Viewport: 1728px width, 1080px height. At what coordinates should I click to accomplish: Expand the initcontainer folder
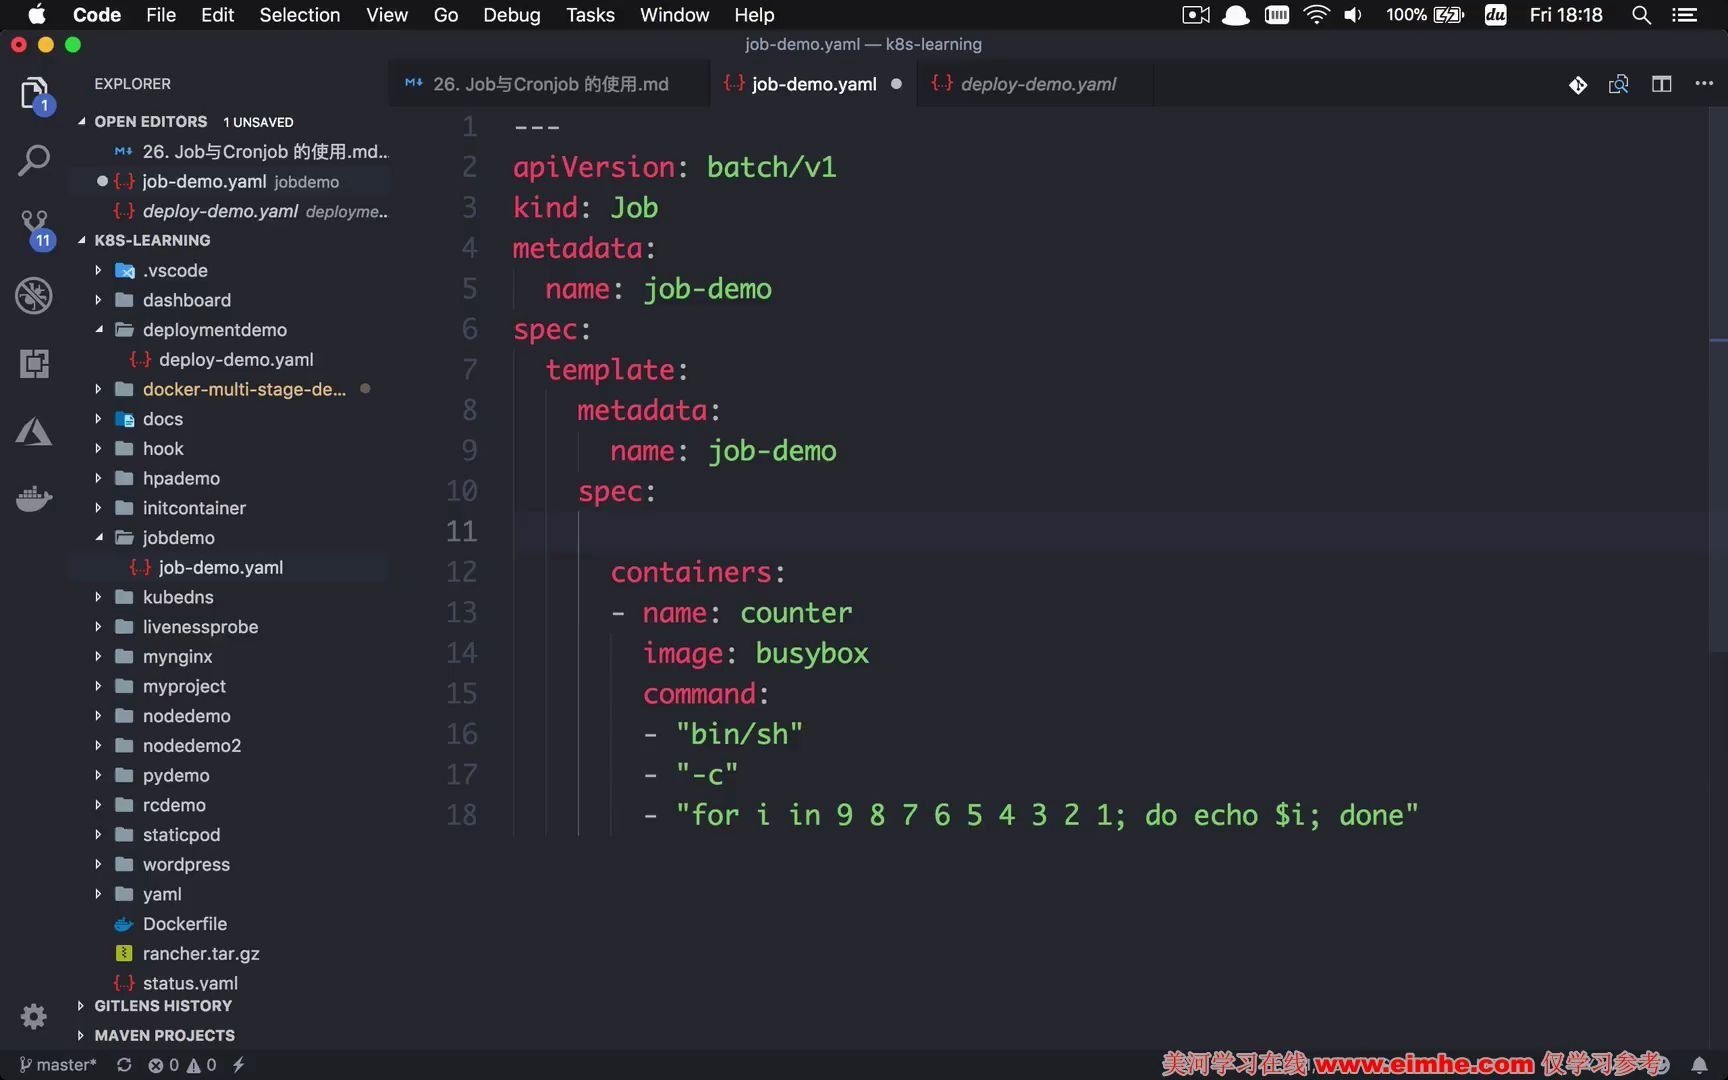194,508
